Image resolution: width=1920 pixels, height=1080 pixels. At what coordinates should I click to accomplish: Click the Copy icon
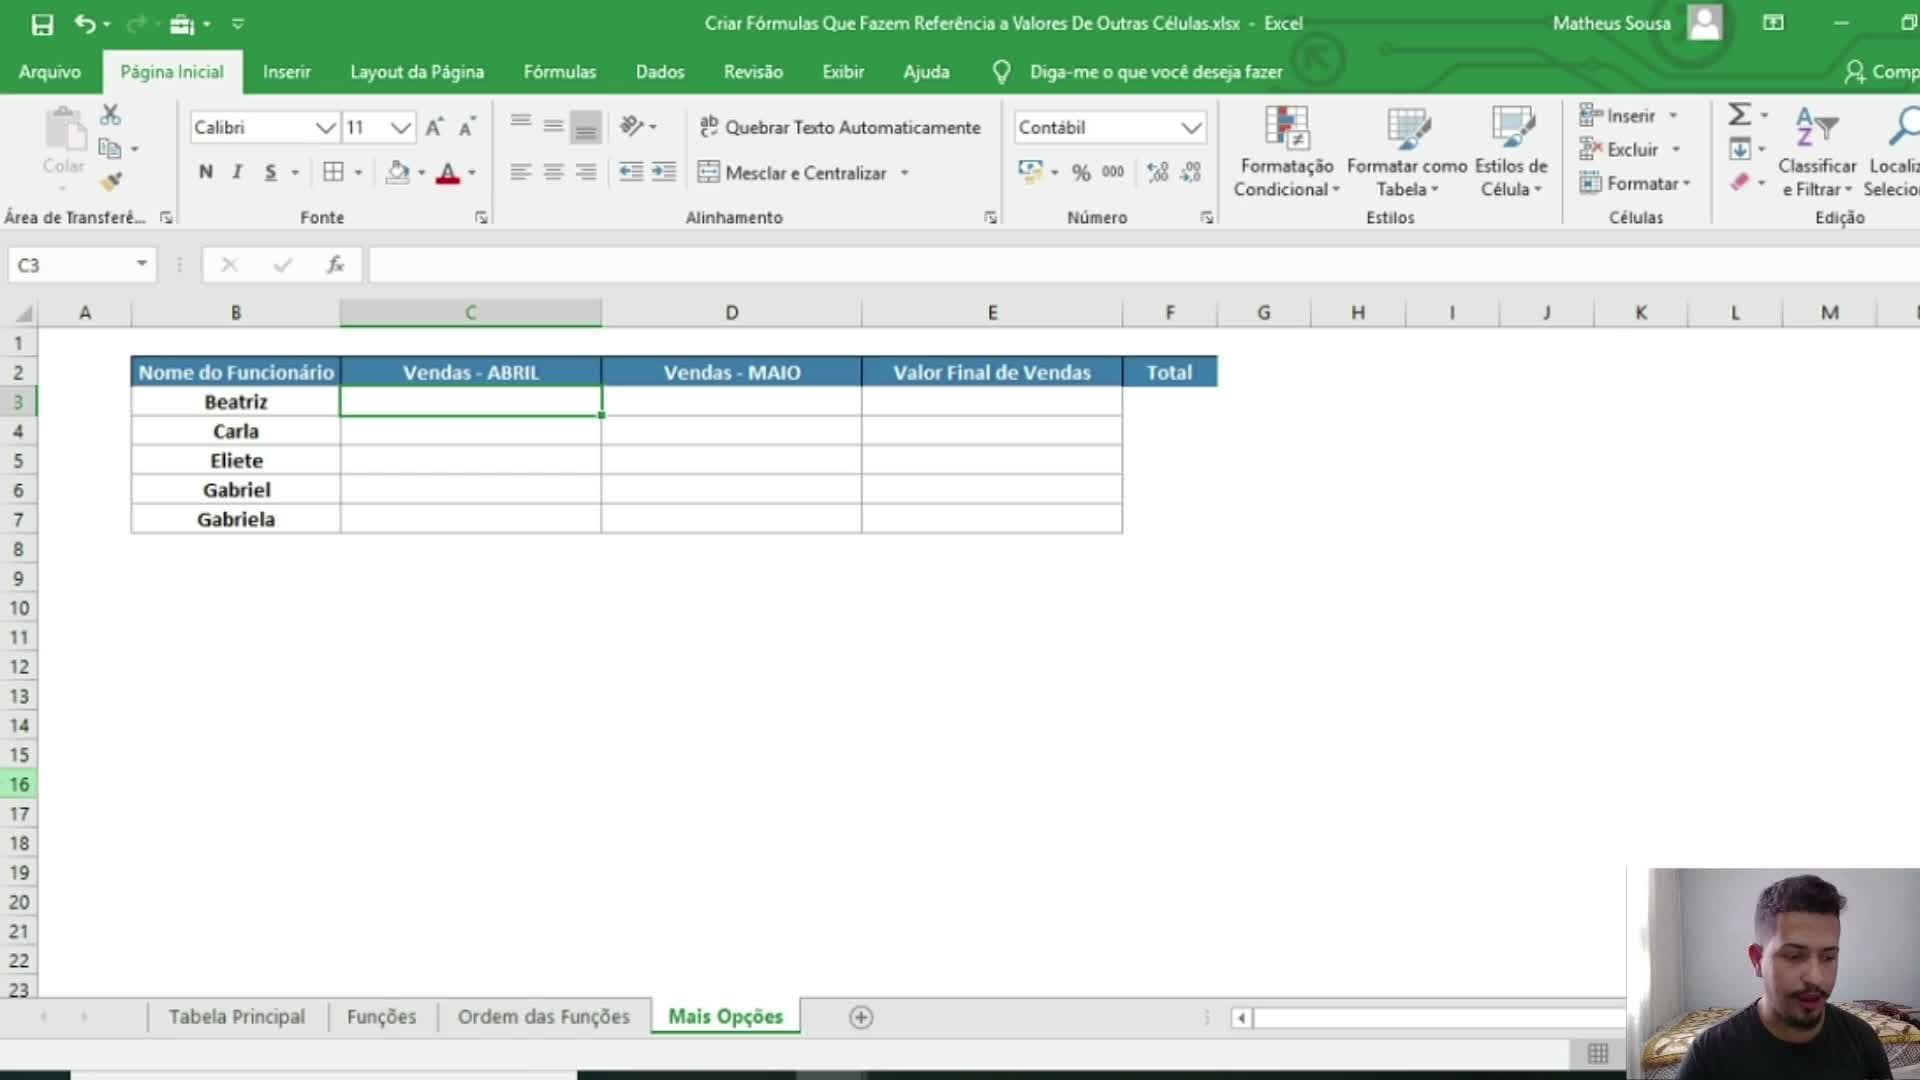point(110,149)
